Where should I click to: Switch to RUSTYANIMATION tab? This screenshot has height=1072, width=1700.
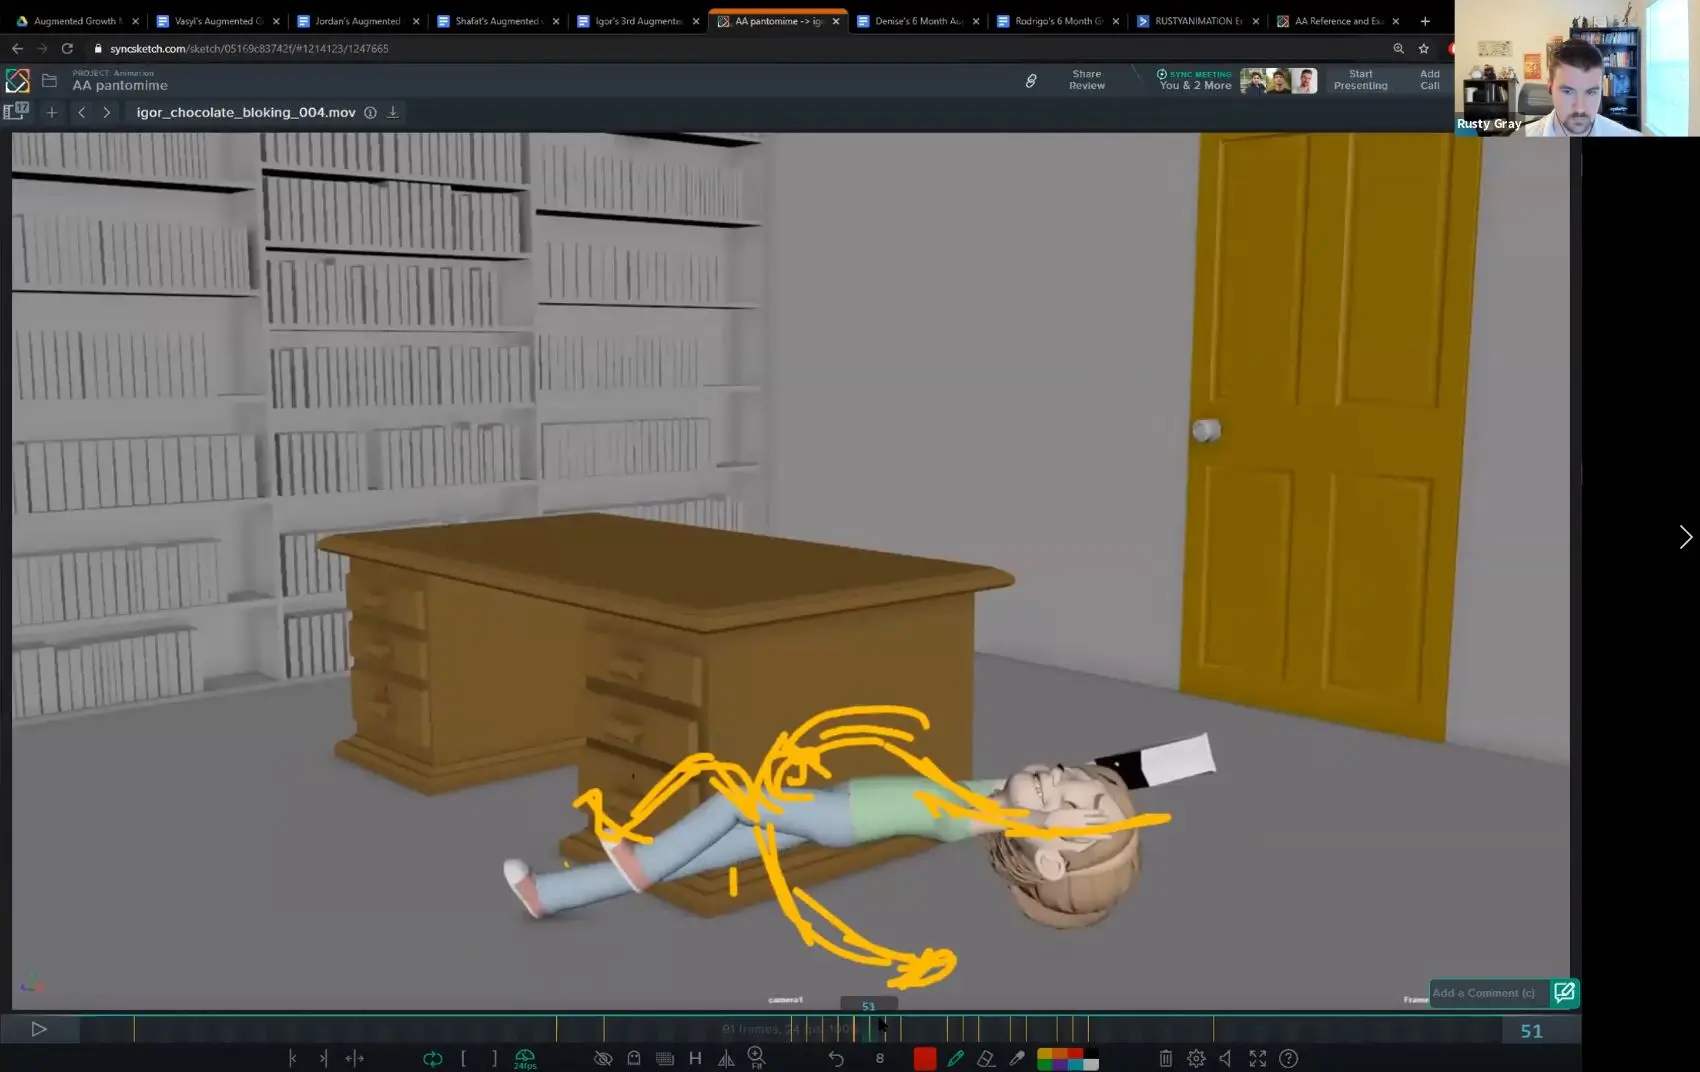click(1198, 21)
